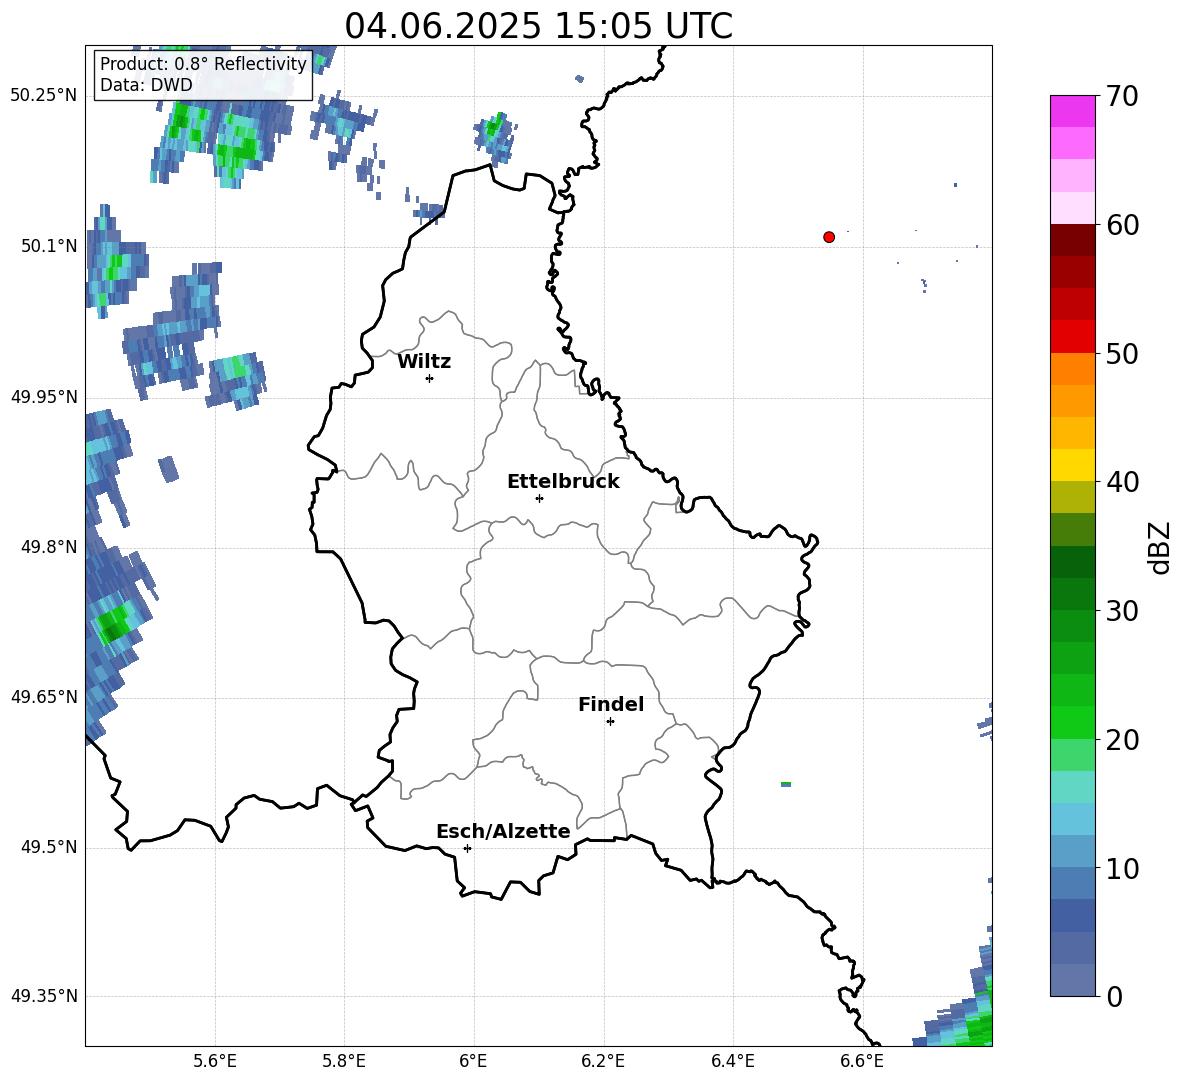
Task: Click the '6.2°E' longitude label
Action: pyautogui.click(x=603, y=1061)
